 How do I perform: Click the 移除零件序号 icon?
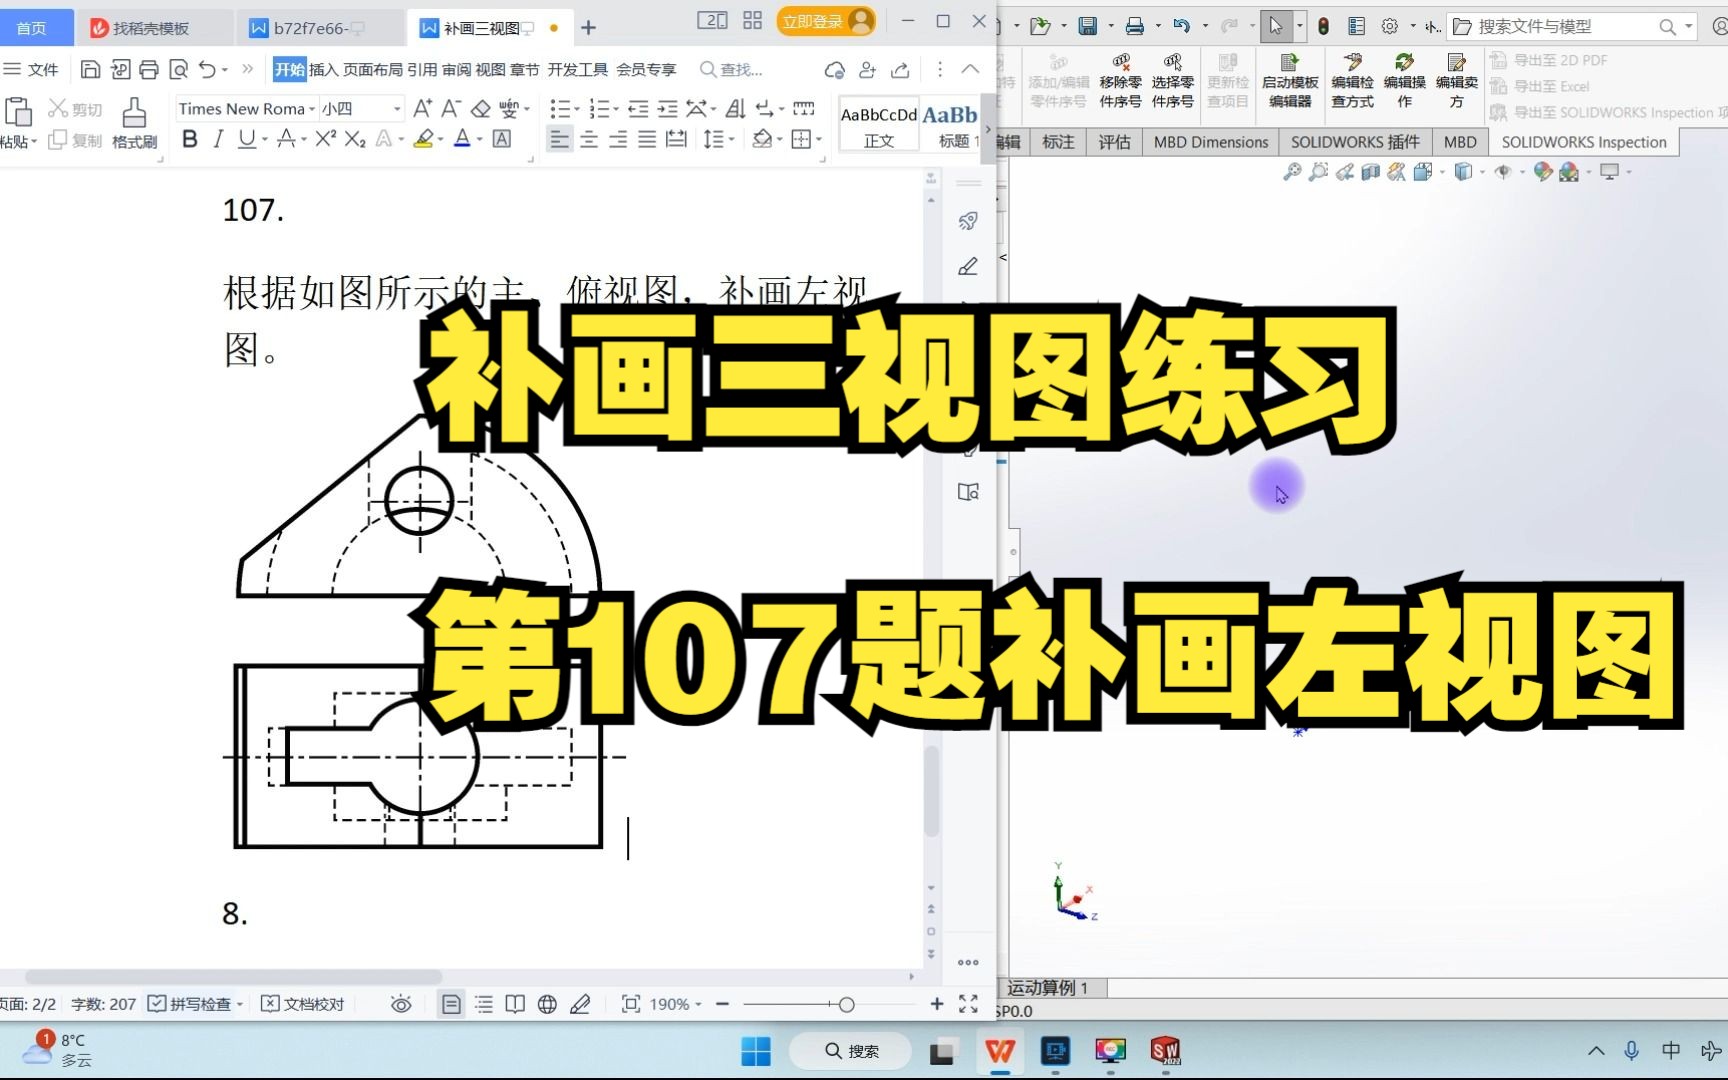tap(1121, 80)
